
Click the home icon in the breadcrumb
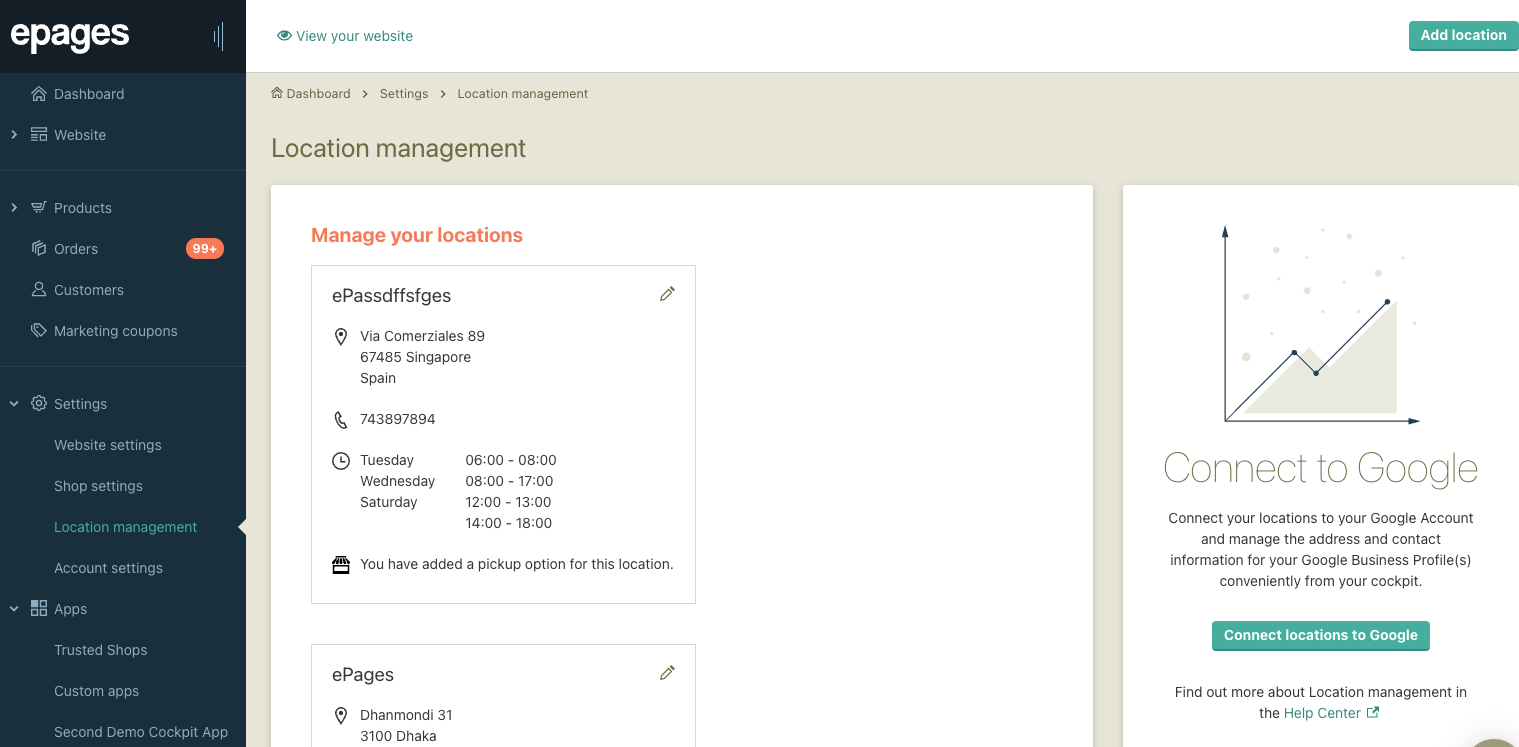277,93
